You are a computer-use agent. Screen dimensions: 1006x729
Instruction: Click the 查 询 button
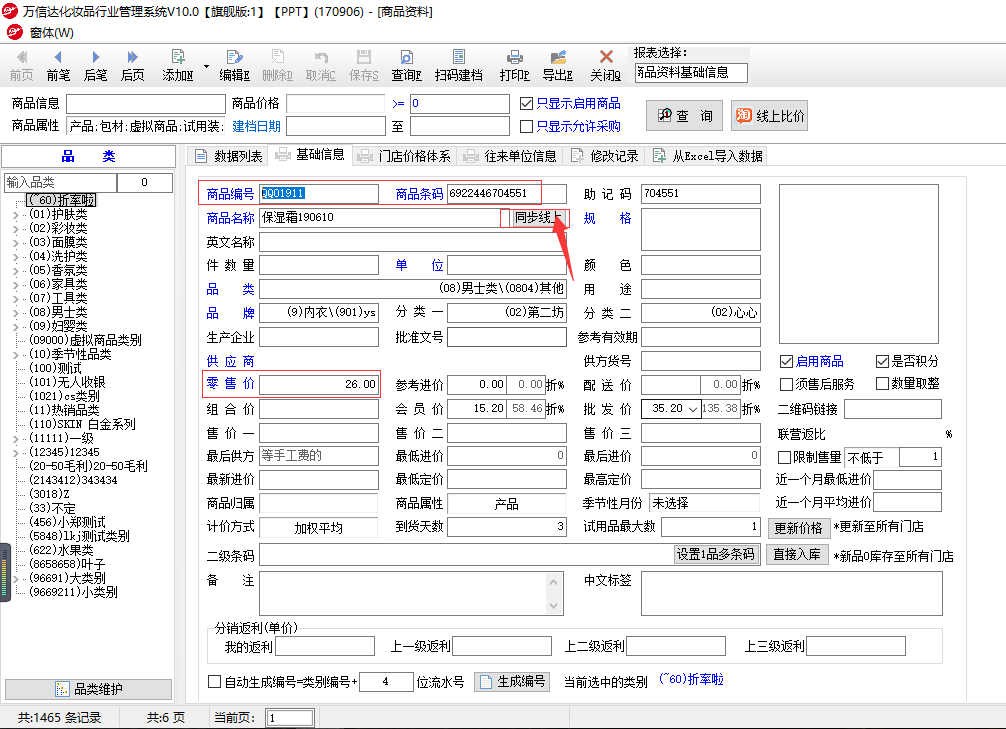[x=684, y=116]
